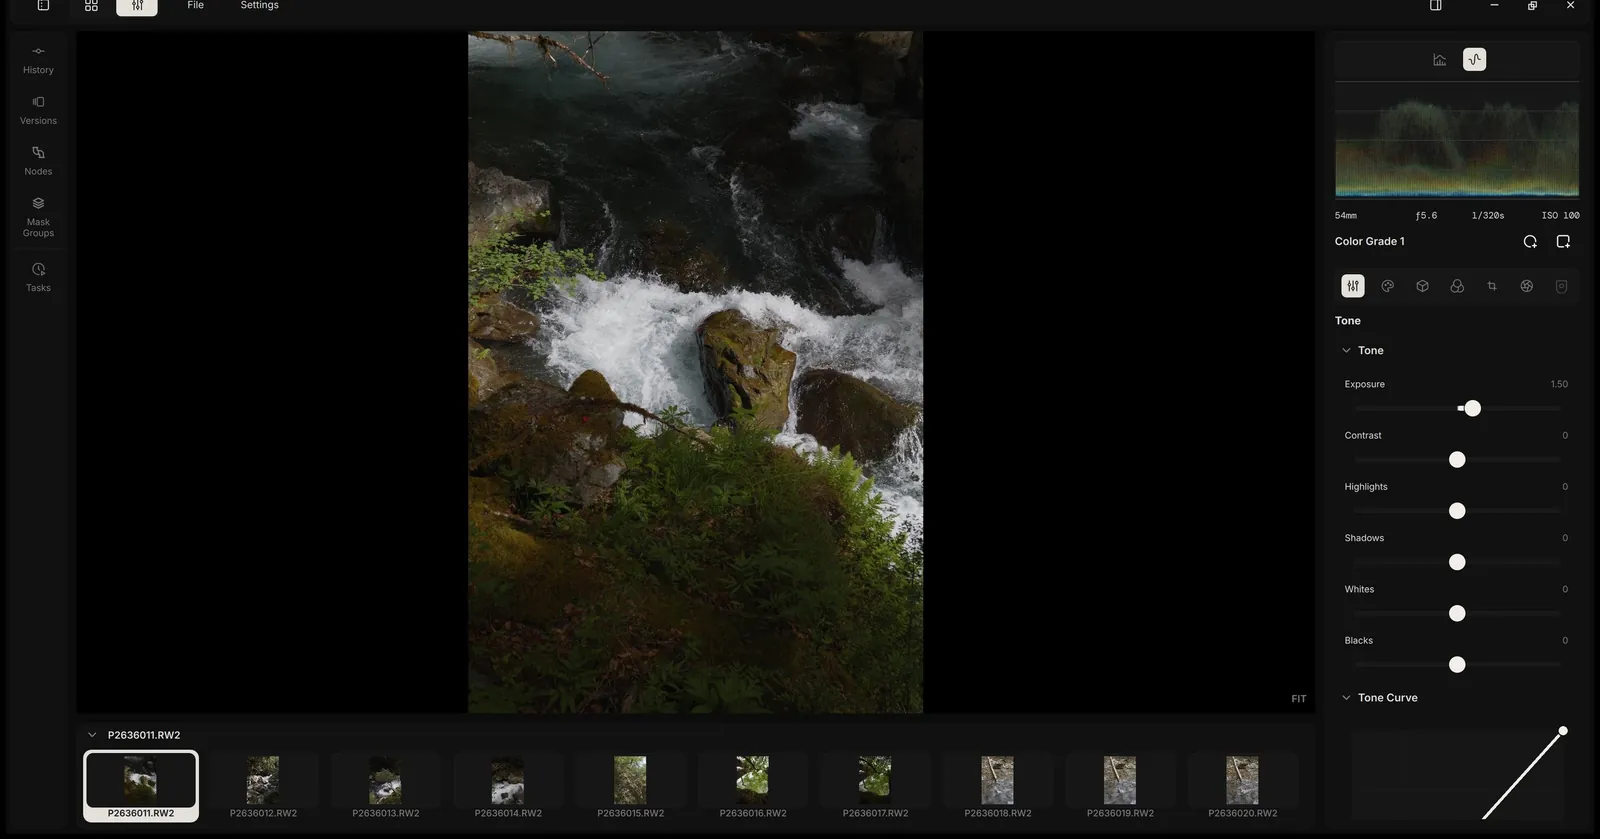
Task: Open the Nodes panel
Action: (38, 161)
